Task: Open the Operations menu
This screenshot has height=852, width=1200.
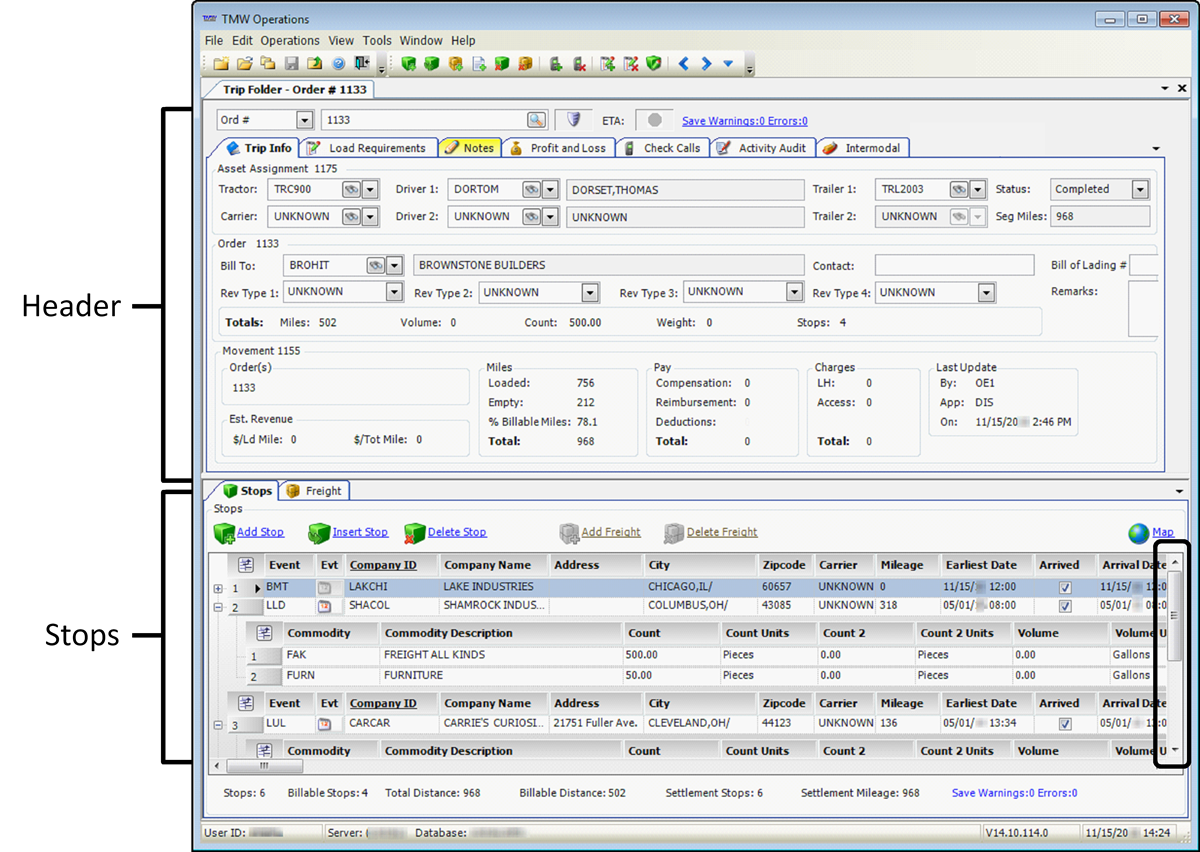Action: tap(290, 41)
